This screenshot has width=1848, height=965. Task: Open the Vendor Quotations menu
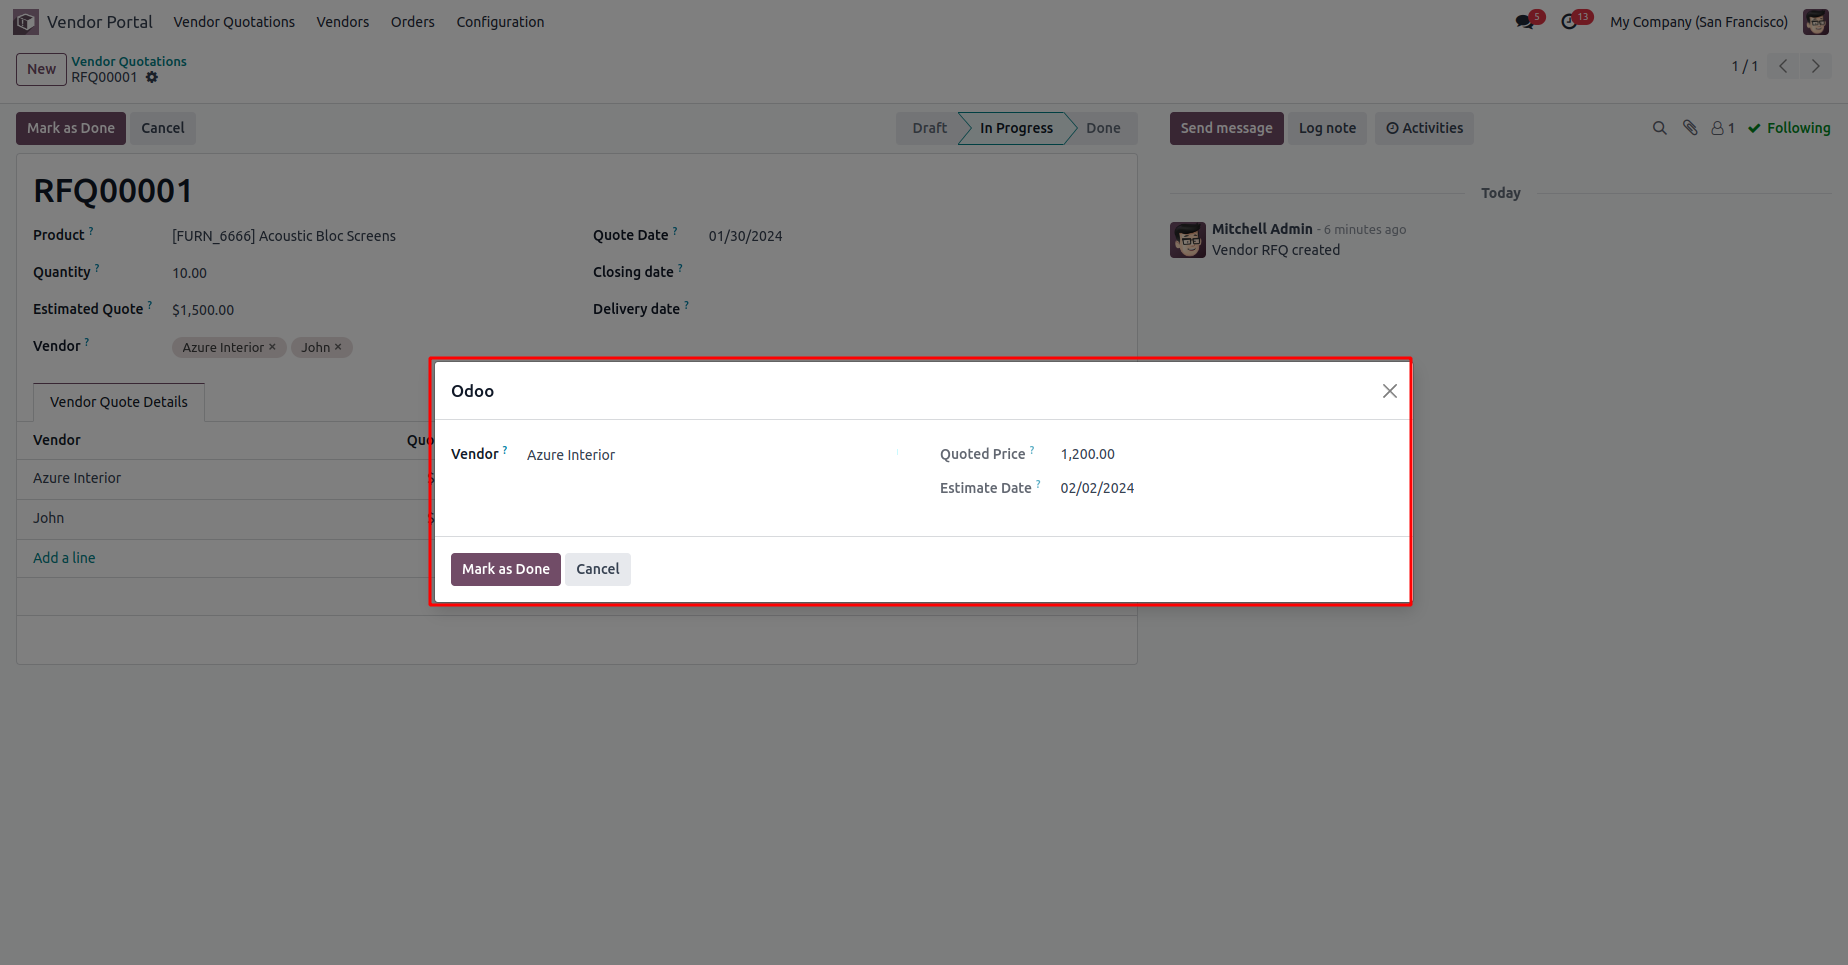pyautogui.click(x=234, y=22)
